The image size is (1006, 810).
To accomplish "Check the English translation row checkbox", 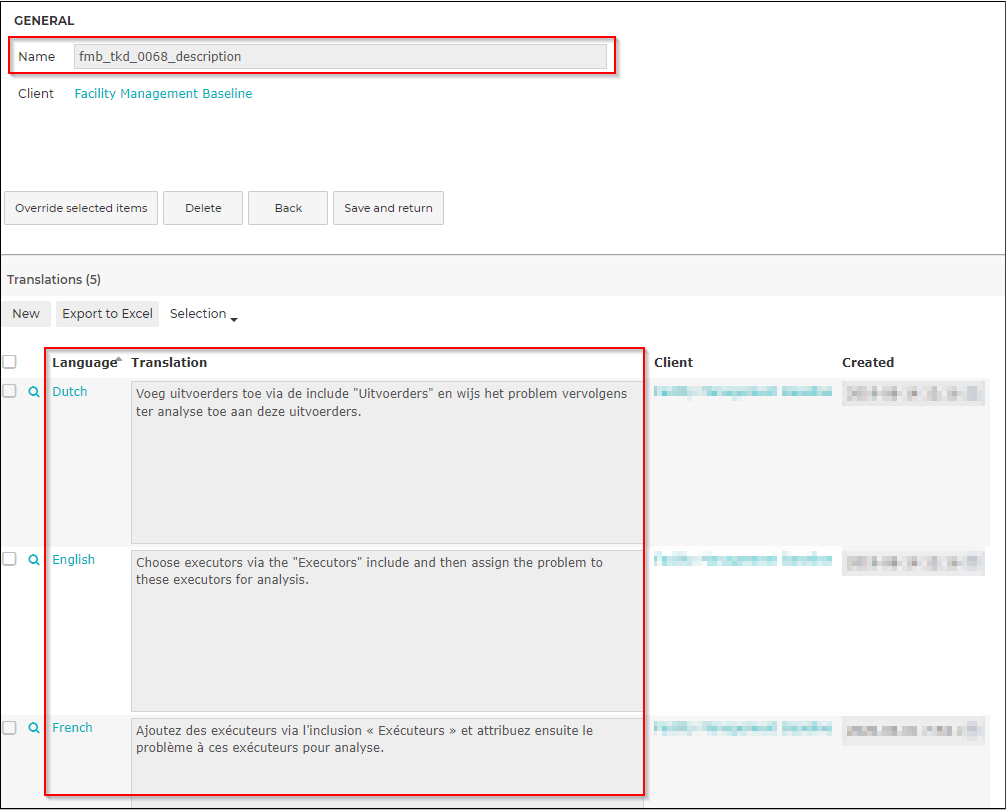I will [10, 559].
